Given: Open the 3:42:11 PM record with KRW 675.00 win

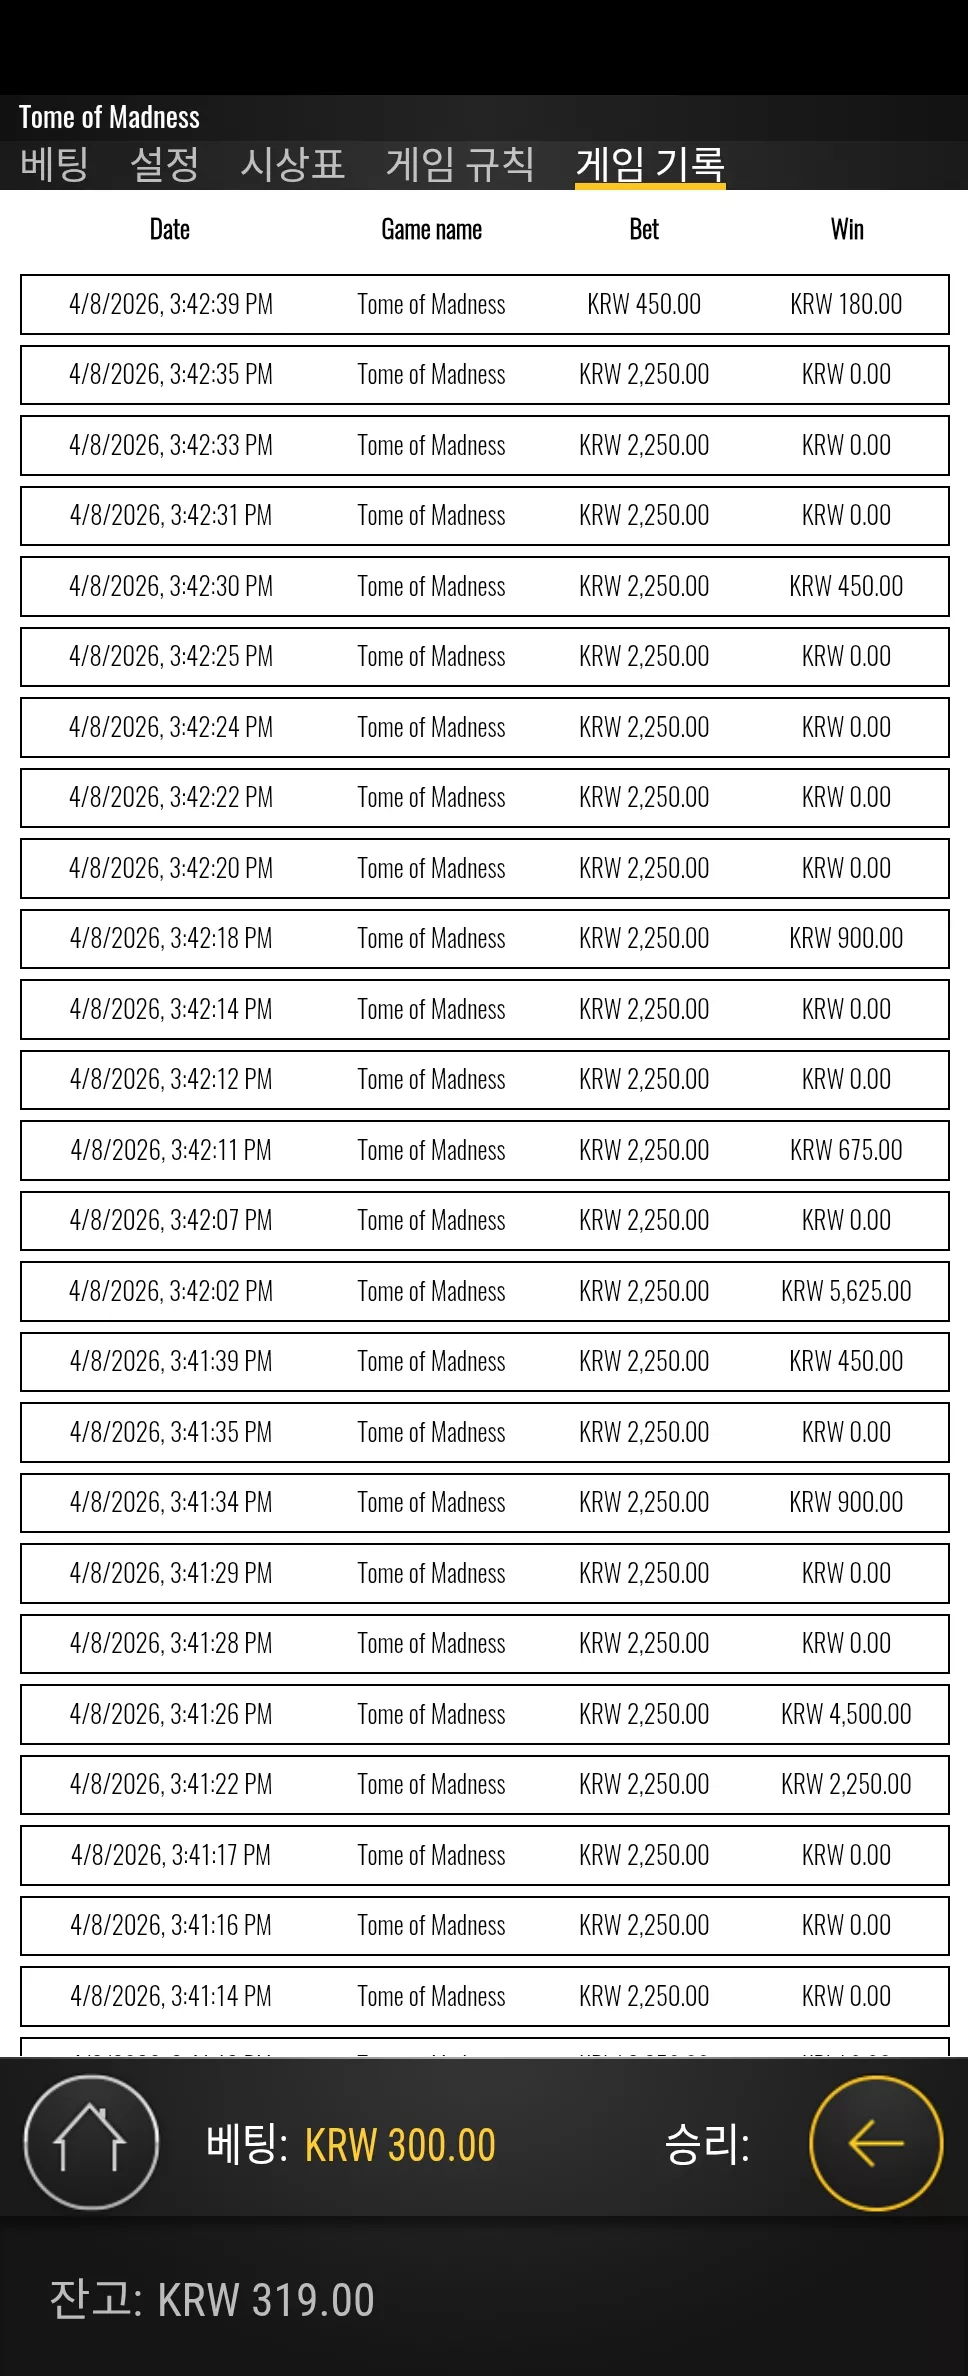Looking at the screenshot, I should click(485, 1151).
